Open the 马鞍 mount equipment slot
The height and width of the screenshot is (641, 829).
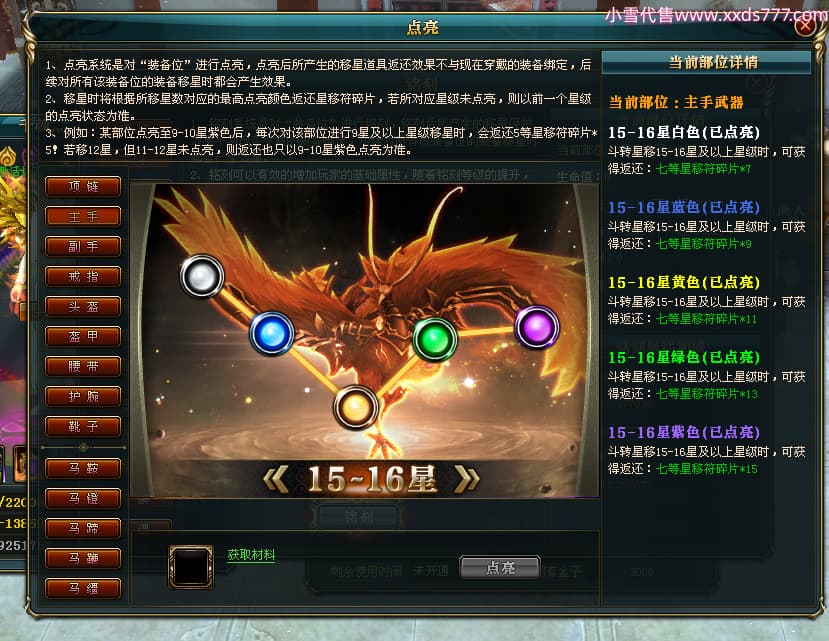(x=83, y=468)
